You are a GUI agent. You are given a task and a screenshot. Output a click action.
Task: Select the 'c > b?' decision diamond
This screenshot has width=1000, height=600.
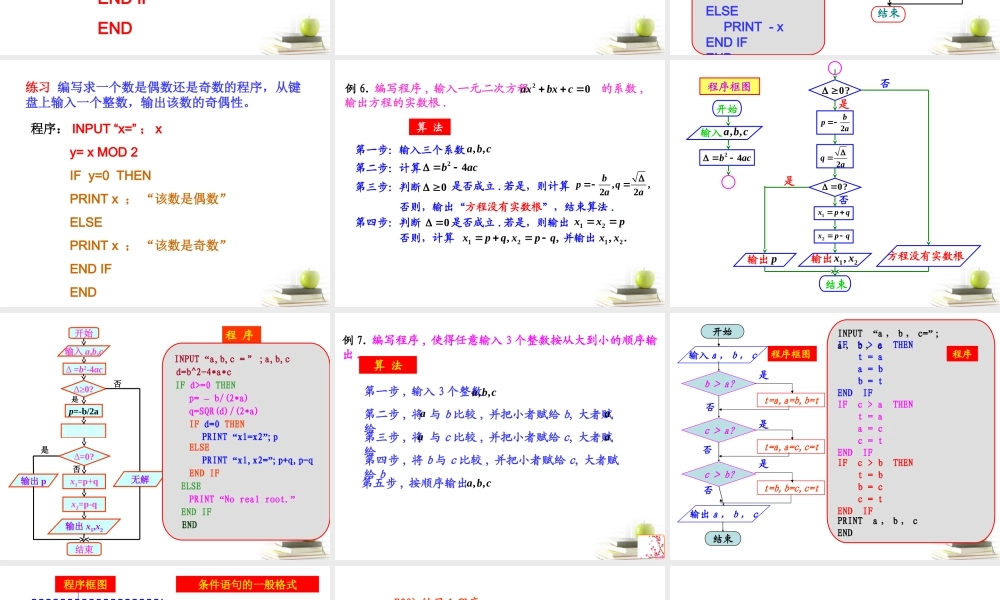719,474
